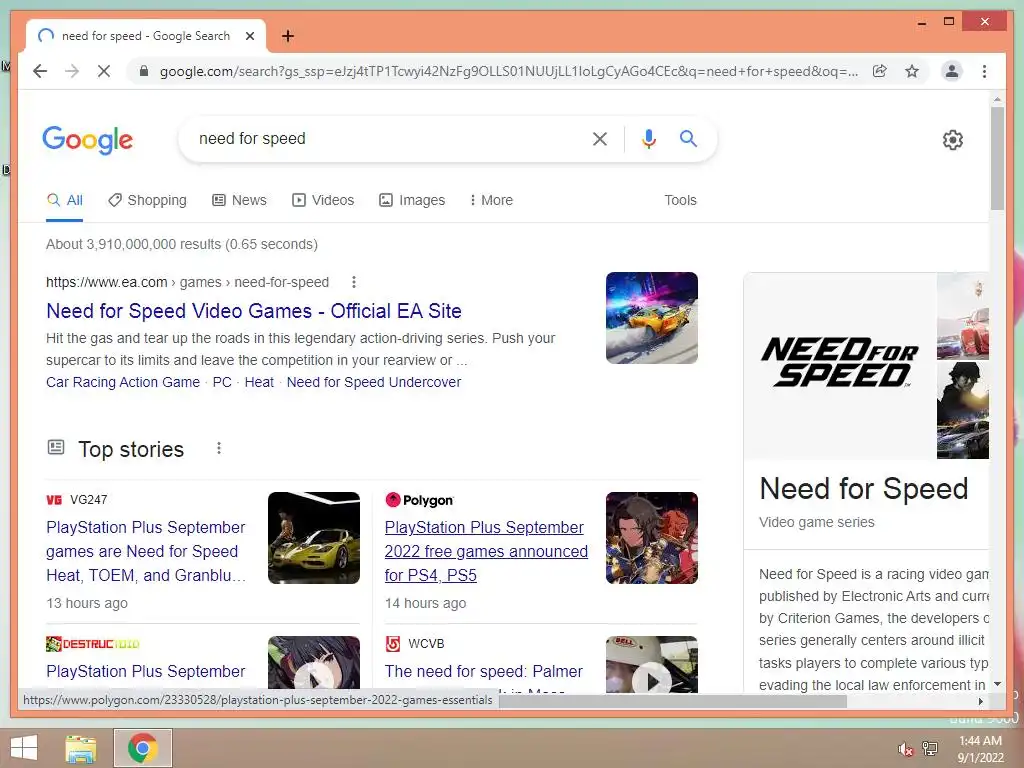Viewport: 1024px width, 768px height.
Task: Stop page loading with the X button
Action: click(x=104, y=71)
